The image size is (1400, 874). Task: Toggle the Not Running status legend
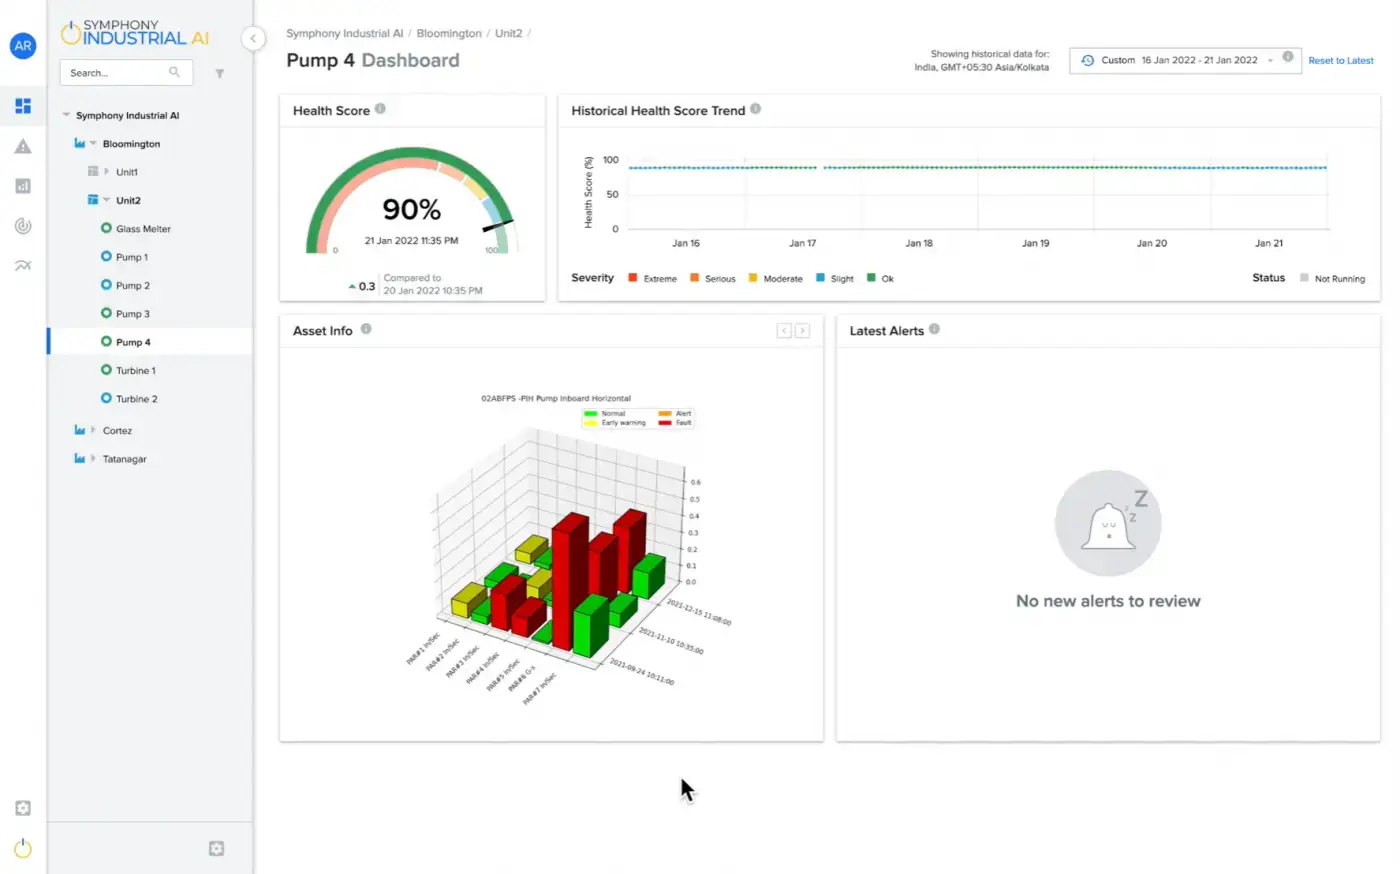pyautogui.click(x=1331, y=279)
